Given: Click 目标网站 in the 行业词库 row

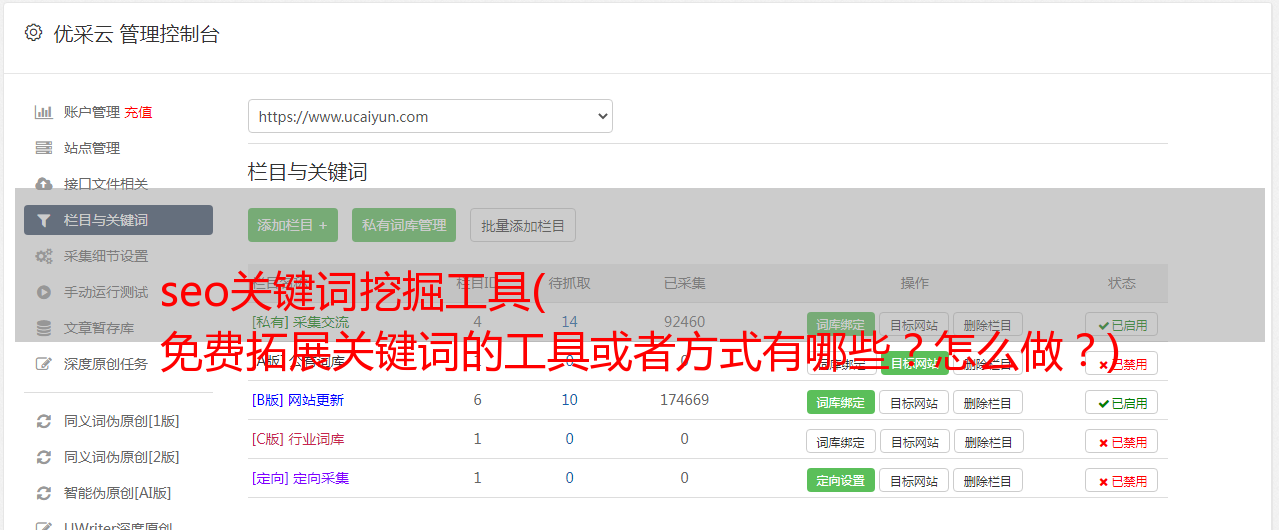Looking at the screenshot, I should click(x=914, y=442).
